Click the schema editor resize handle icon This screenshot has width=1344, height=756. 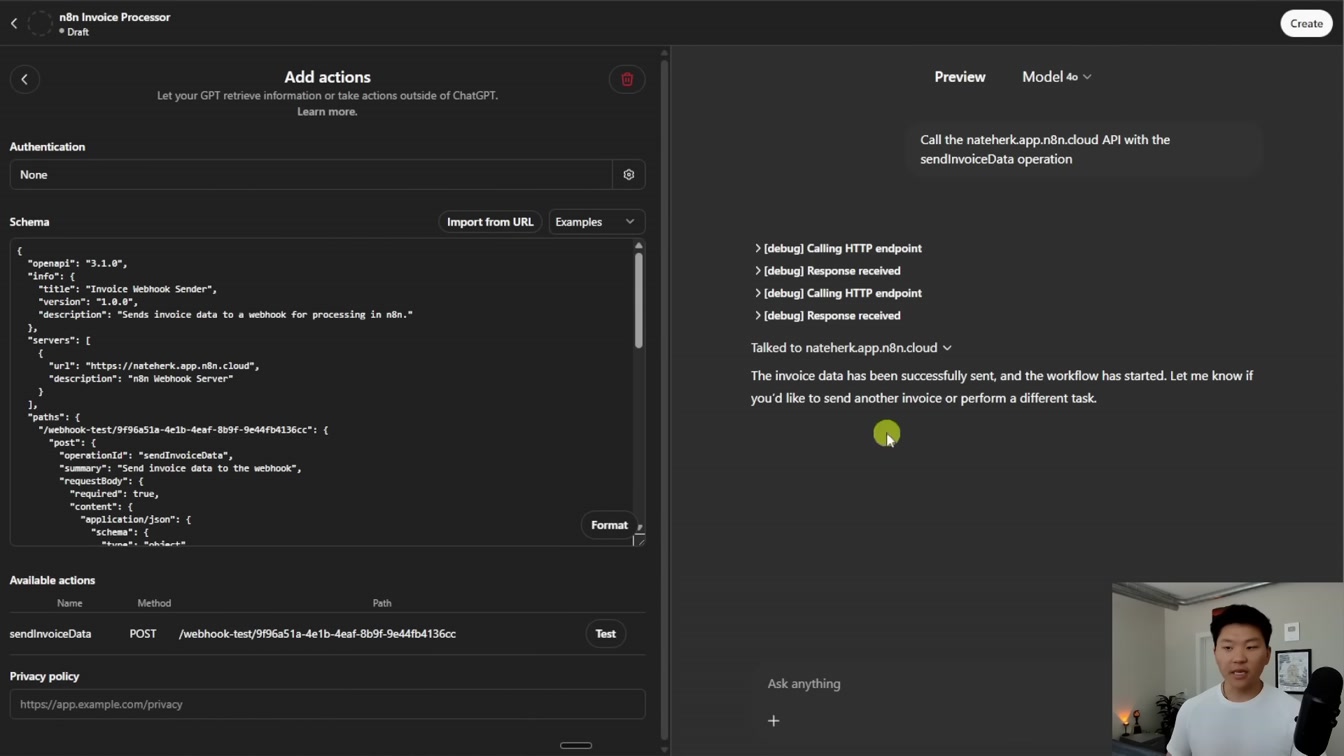click(x=639, y=540)
